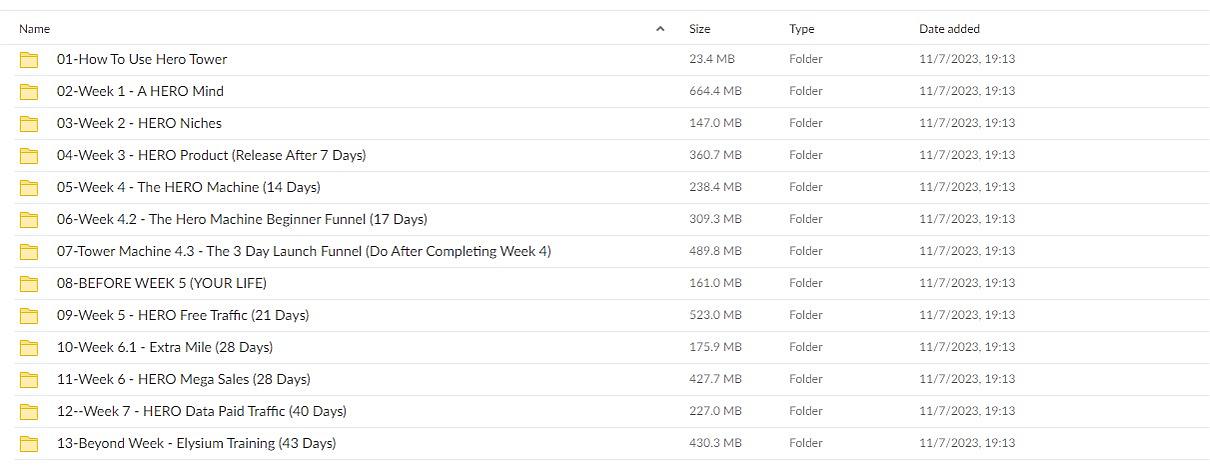Click the folder icon for 08-BEFORE WEEK 5
1210x466 pixels.
pyautogui.click(x=29, y=284)
